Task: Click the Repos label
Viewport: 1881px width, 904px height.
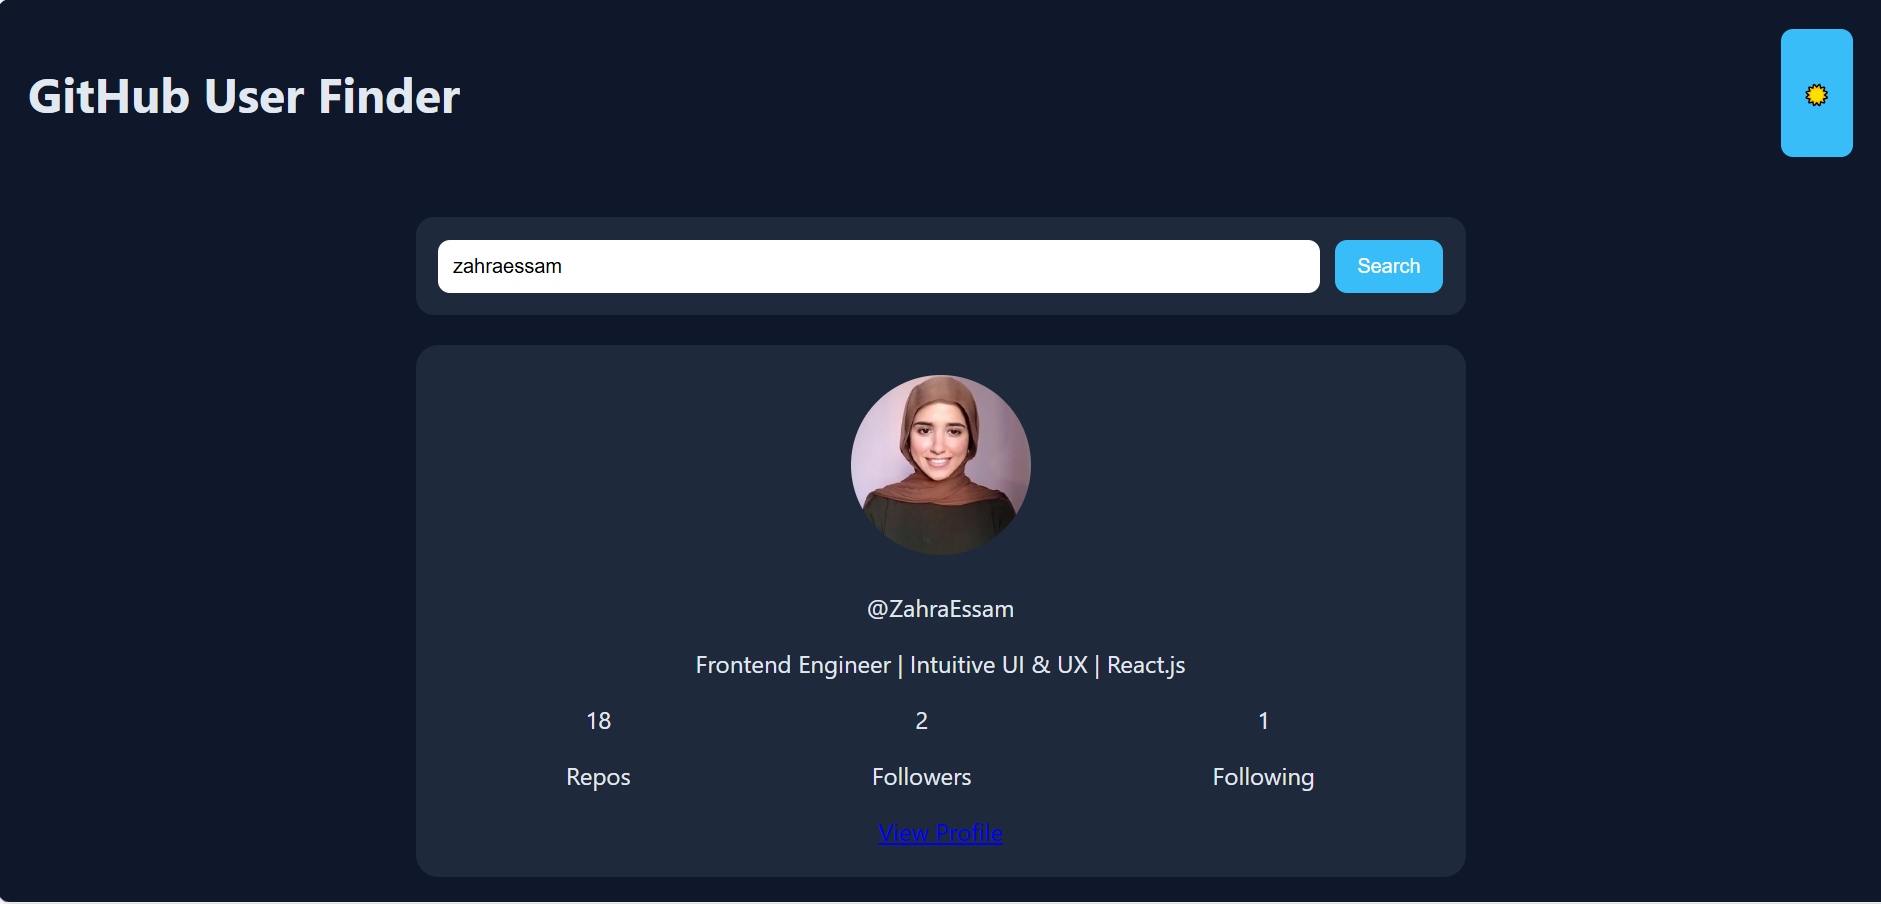Action: tap(598, 776)
